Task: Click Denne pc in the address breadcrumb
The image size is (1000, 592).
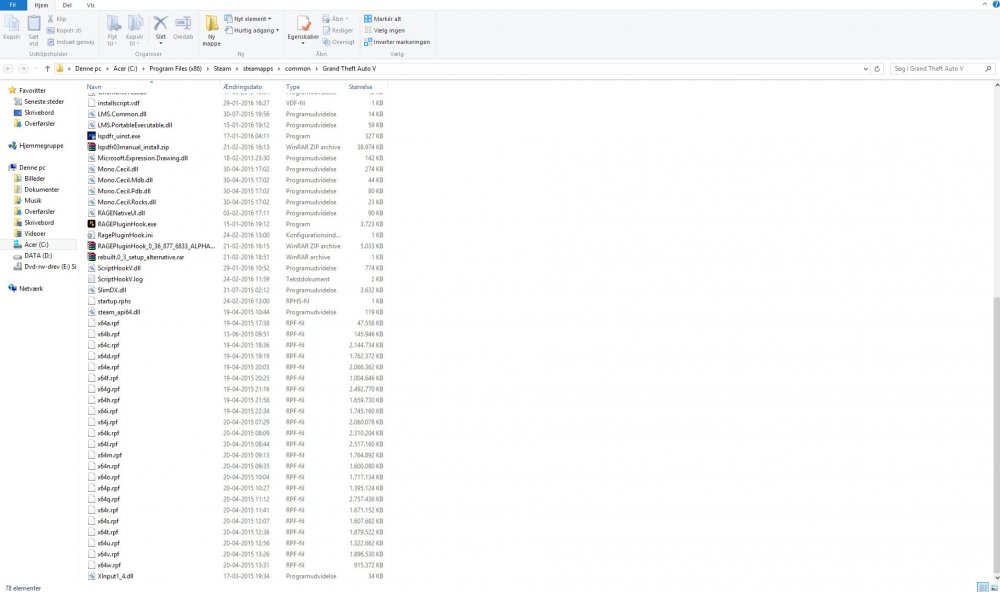Action: pyautogui.click(x=88, y=68)
